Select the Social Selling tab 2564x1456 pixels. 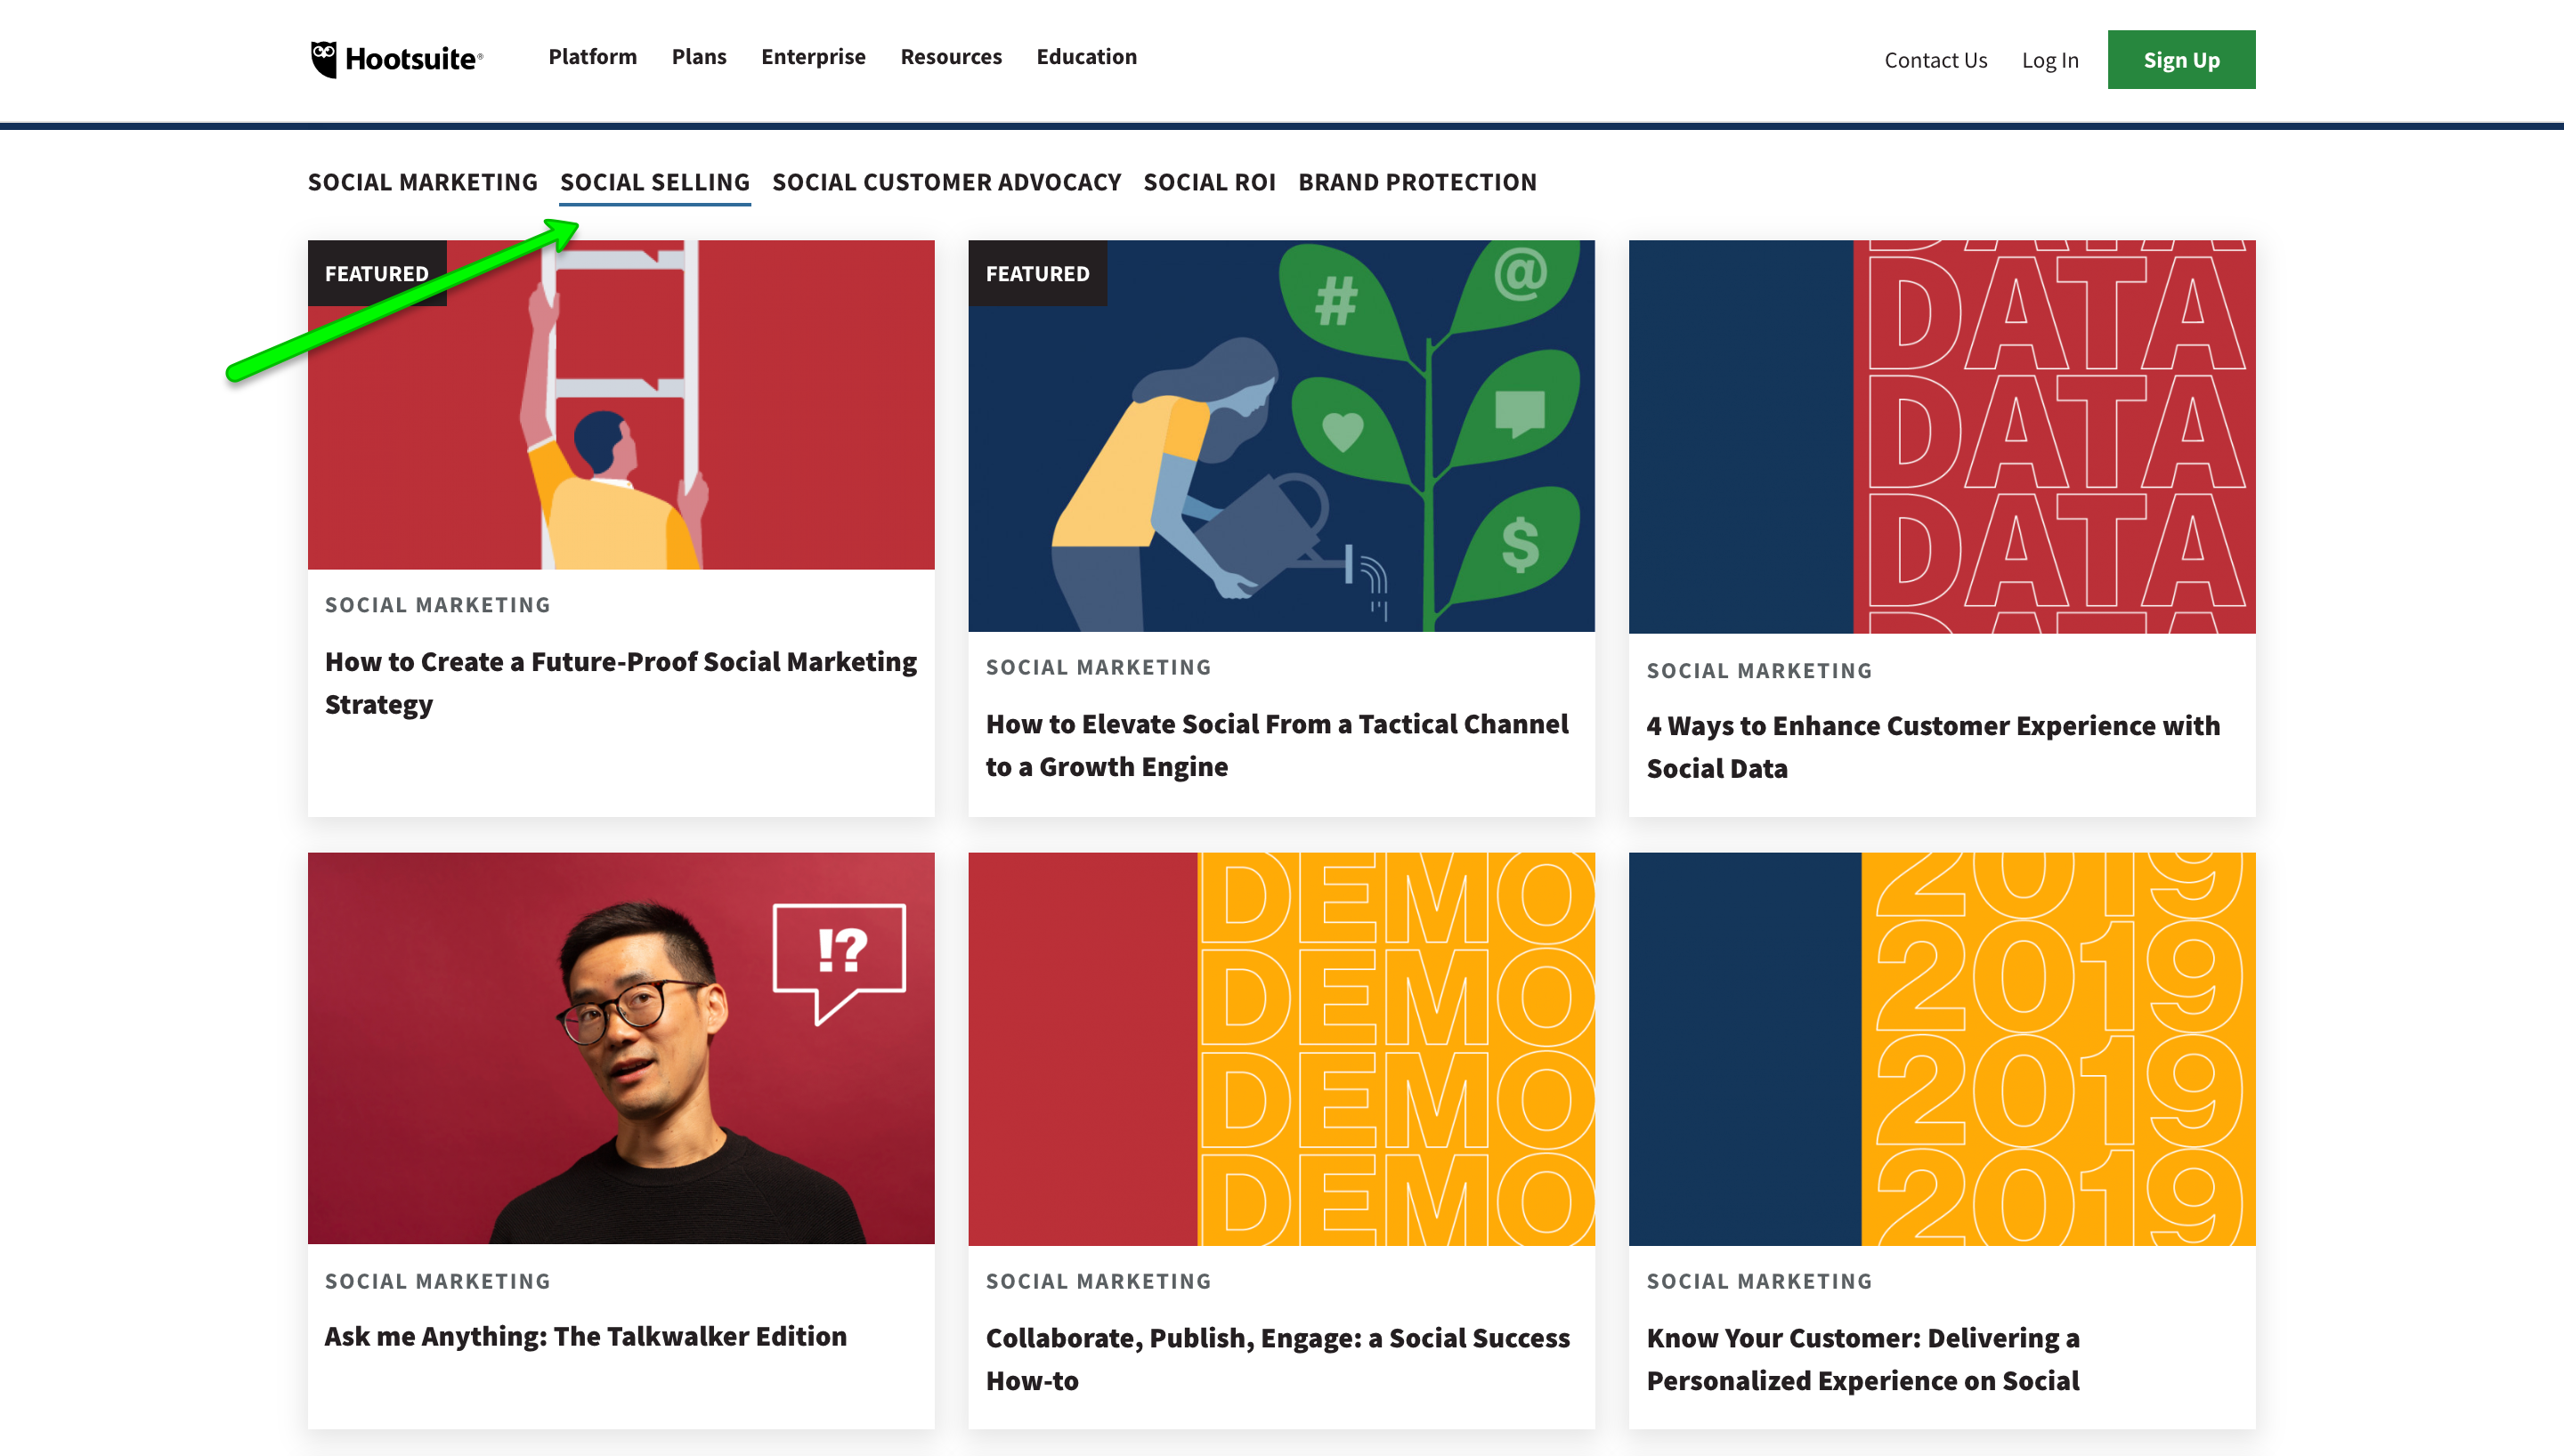[654, 182]
